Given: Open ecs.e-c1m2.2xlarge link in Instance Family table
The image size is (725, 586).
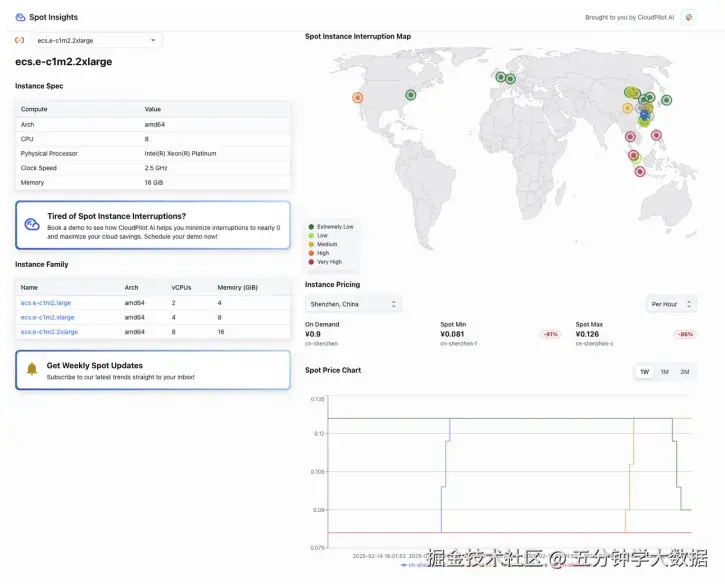Looking at the screenshot, I should pyautogui.click(x=49, y=332).
